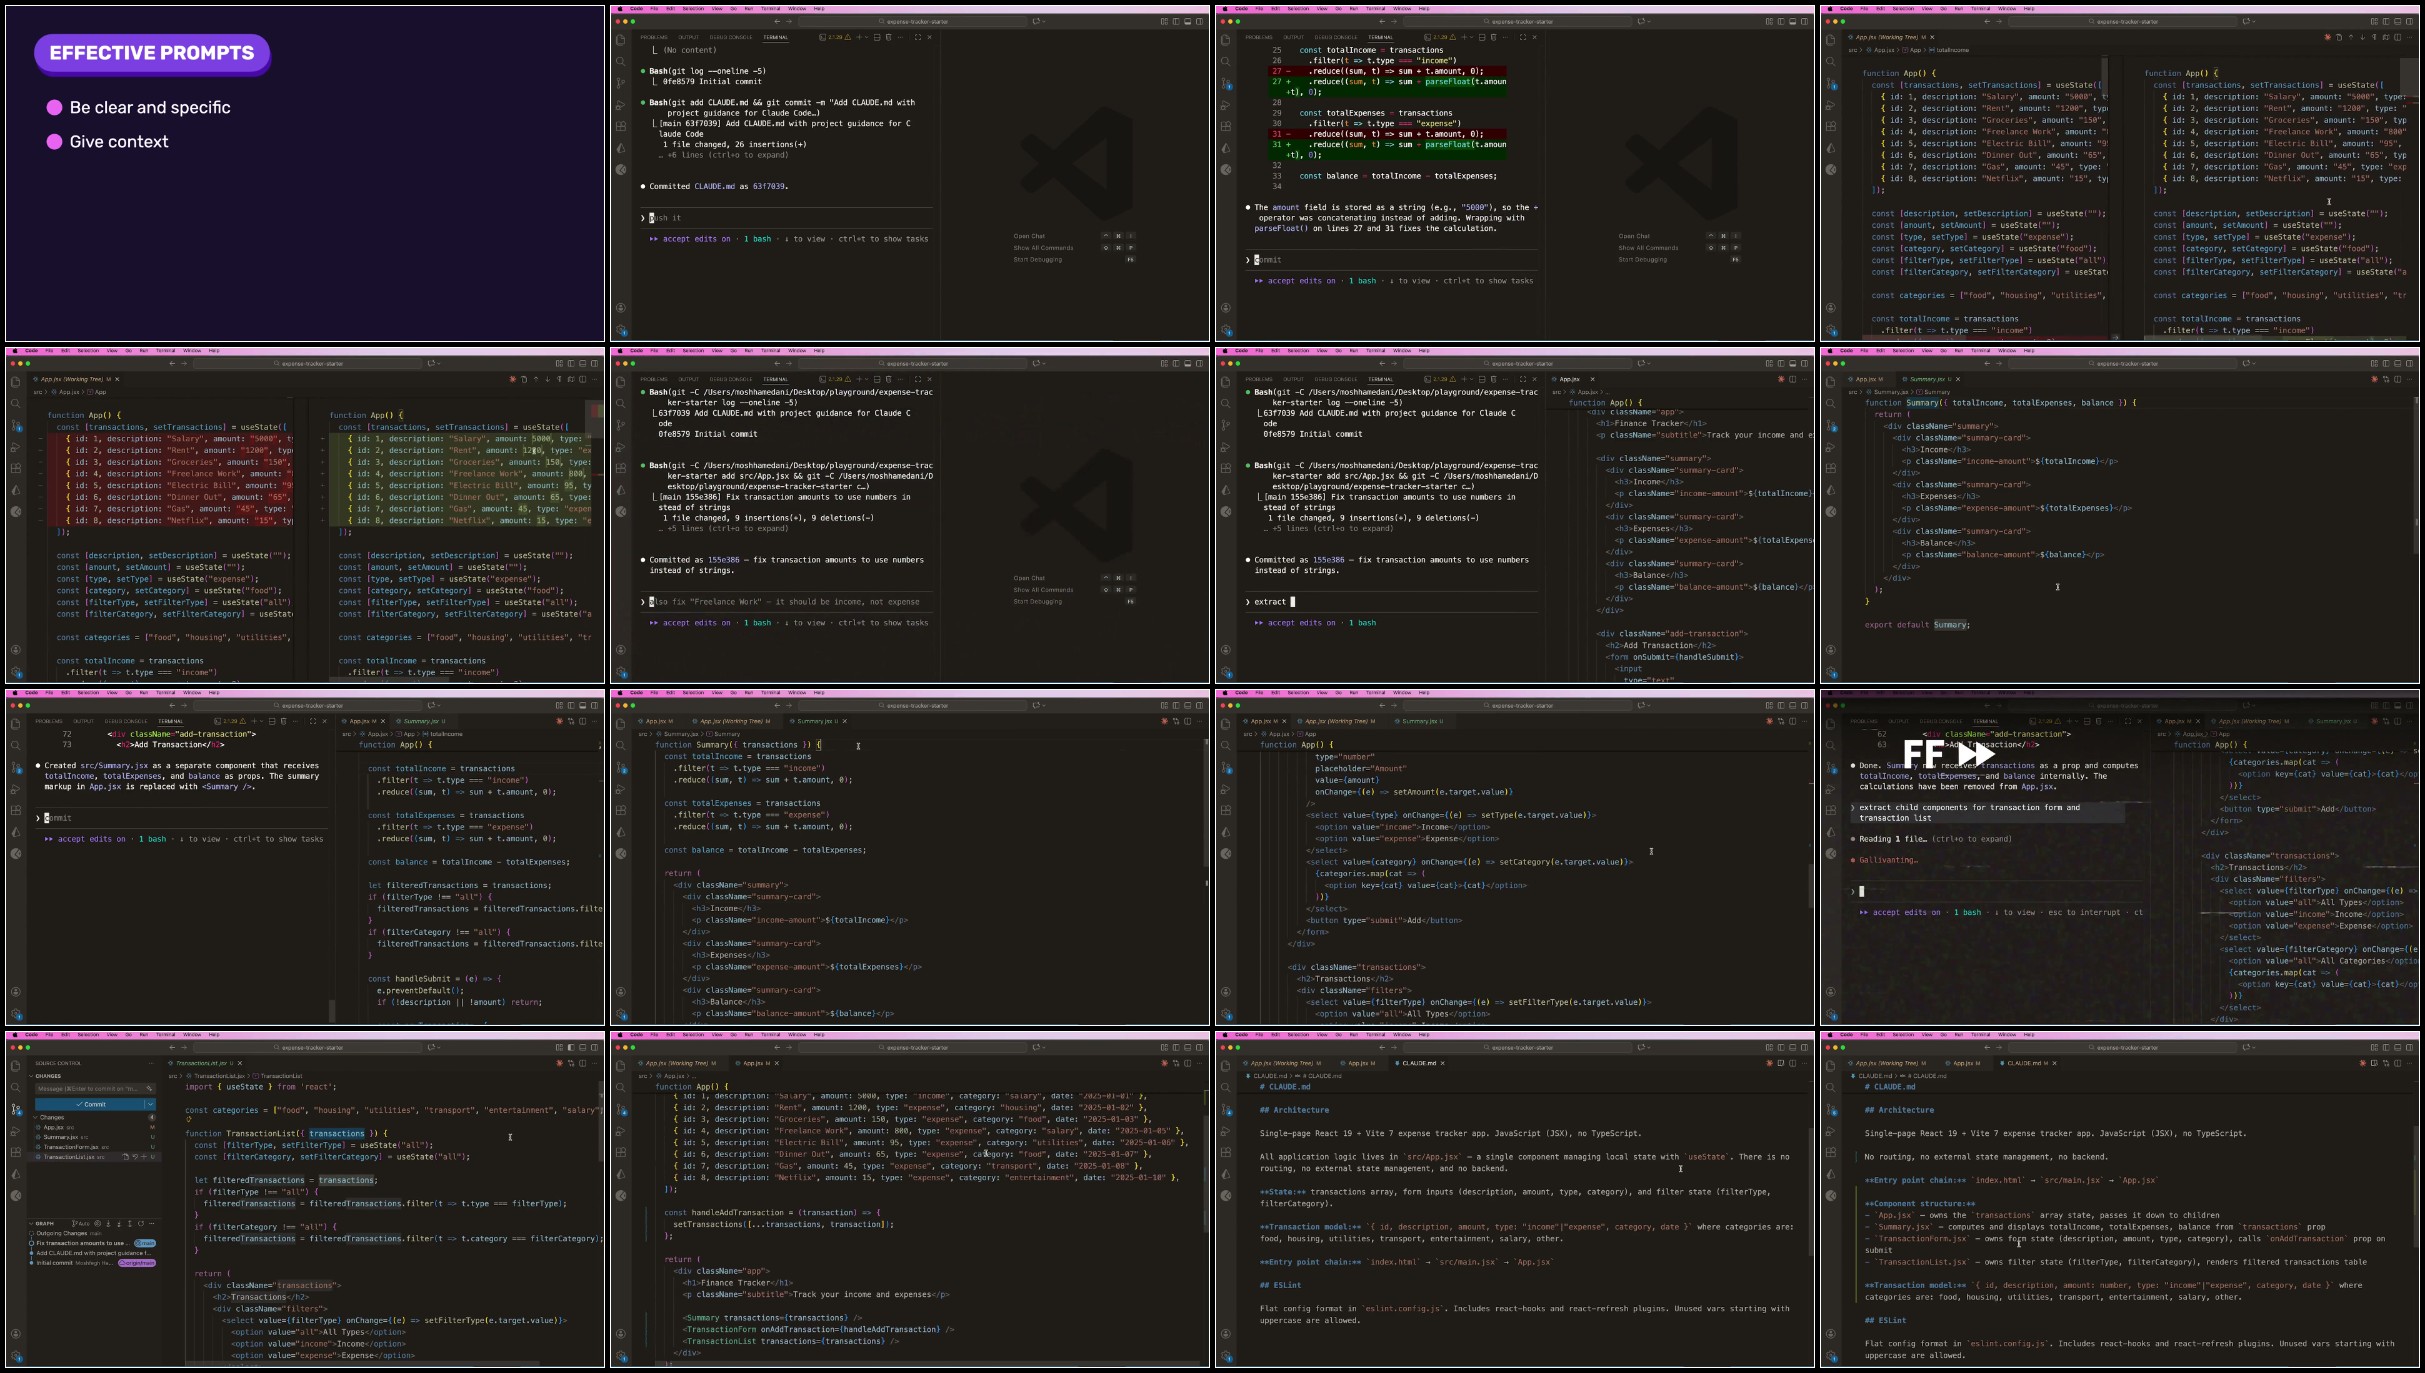Click the origin/main branch badge

pos(137,1263)
